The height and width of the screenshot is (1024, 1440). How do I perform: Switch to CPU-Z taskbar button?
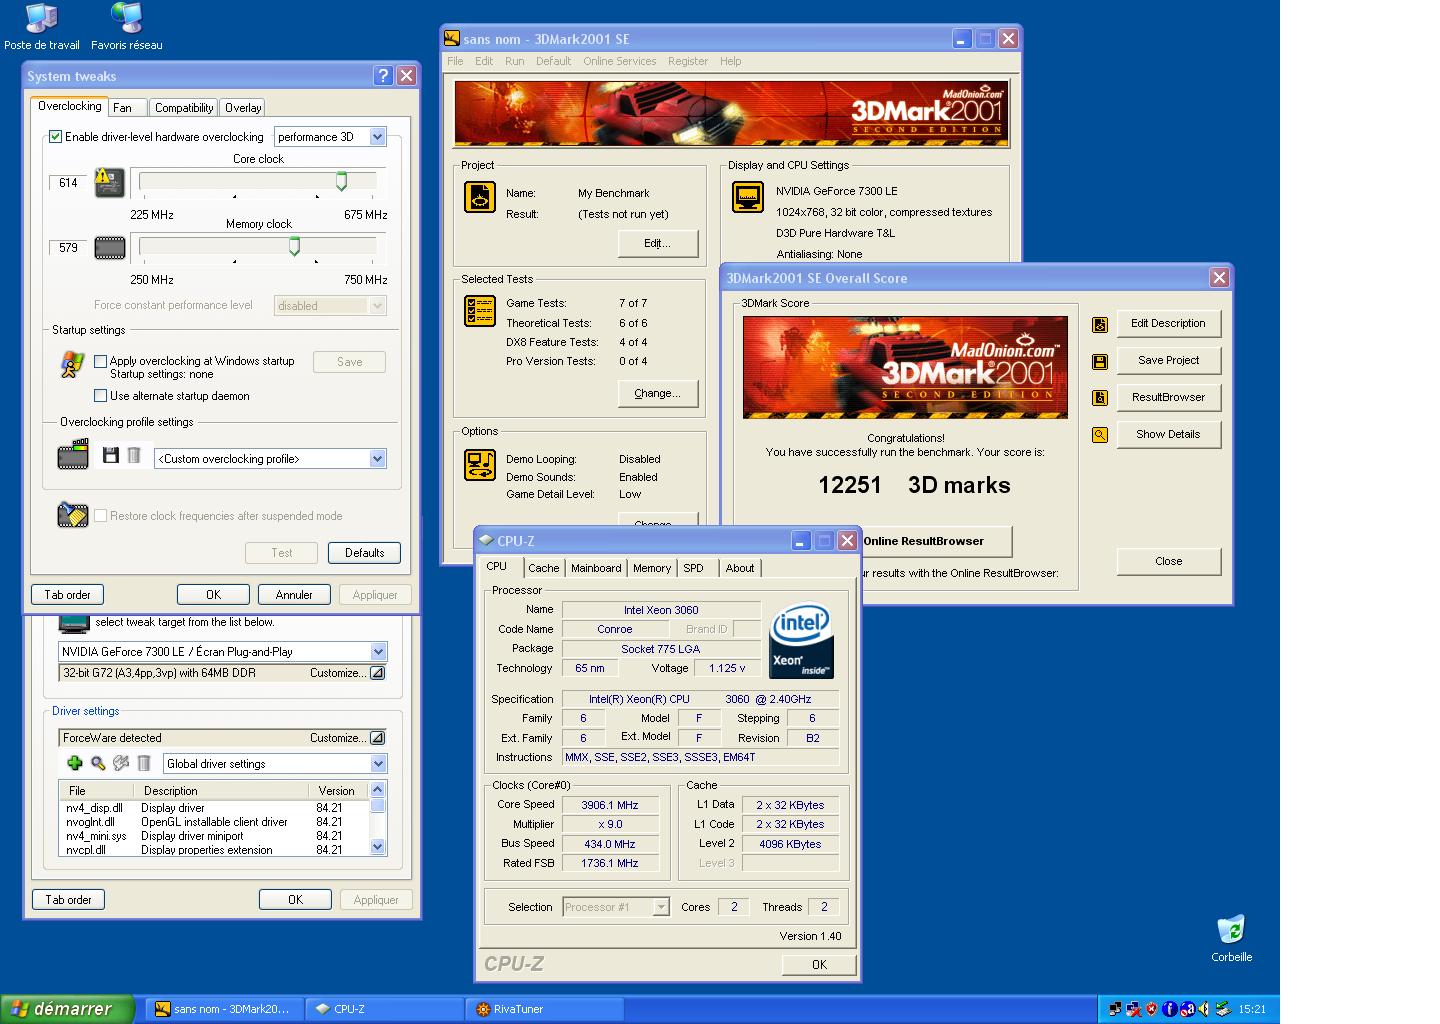(385, 1009)
